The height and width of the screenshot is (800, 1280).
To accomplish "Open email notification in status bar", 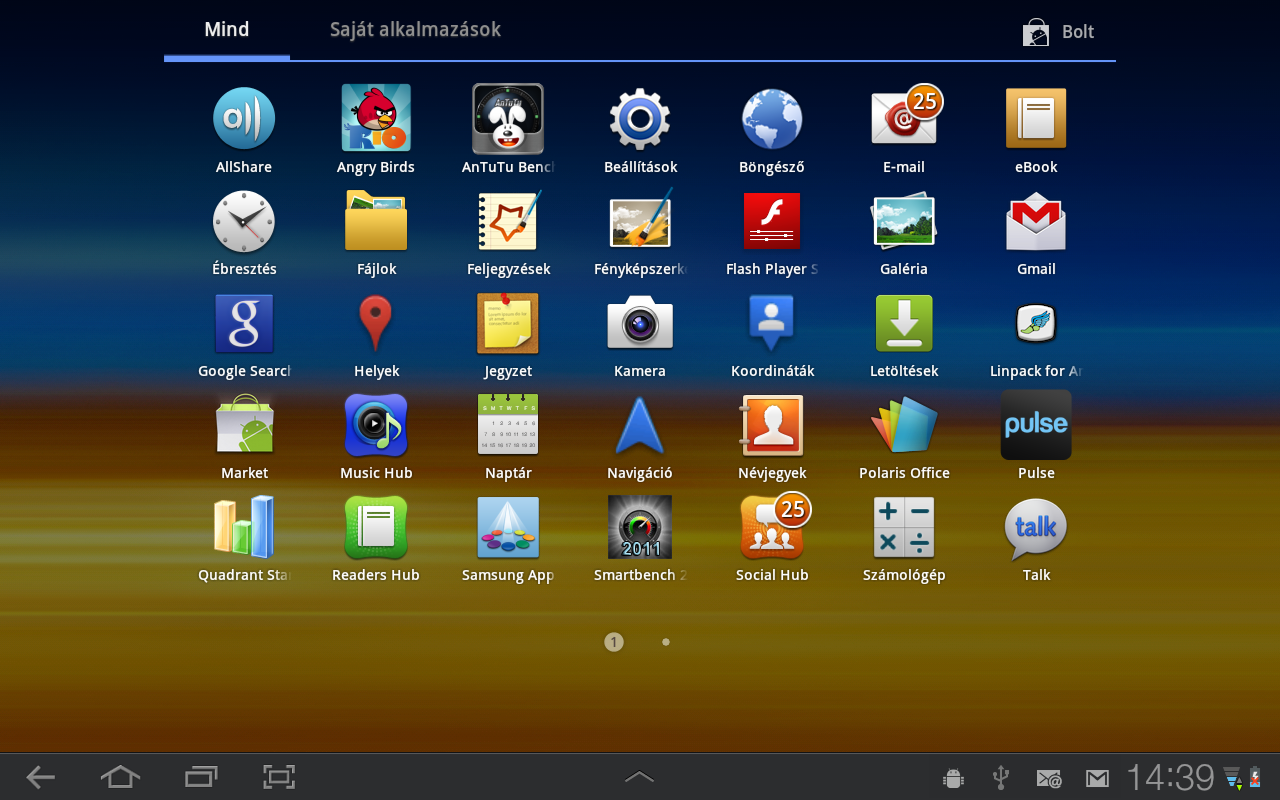I will [1048, 778].
